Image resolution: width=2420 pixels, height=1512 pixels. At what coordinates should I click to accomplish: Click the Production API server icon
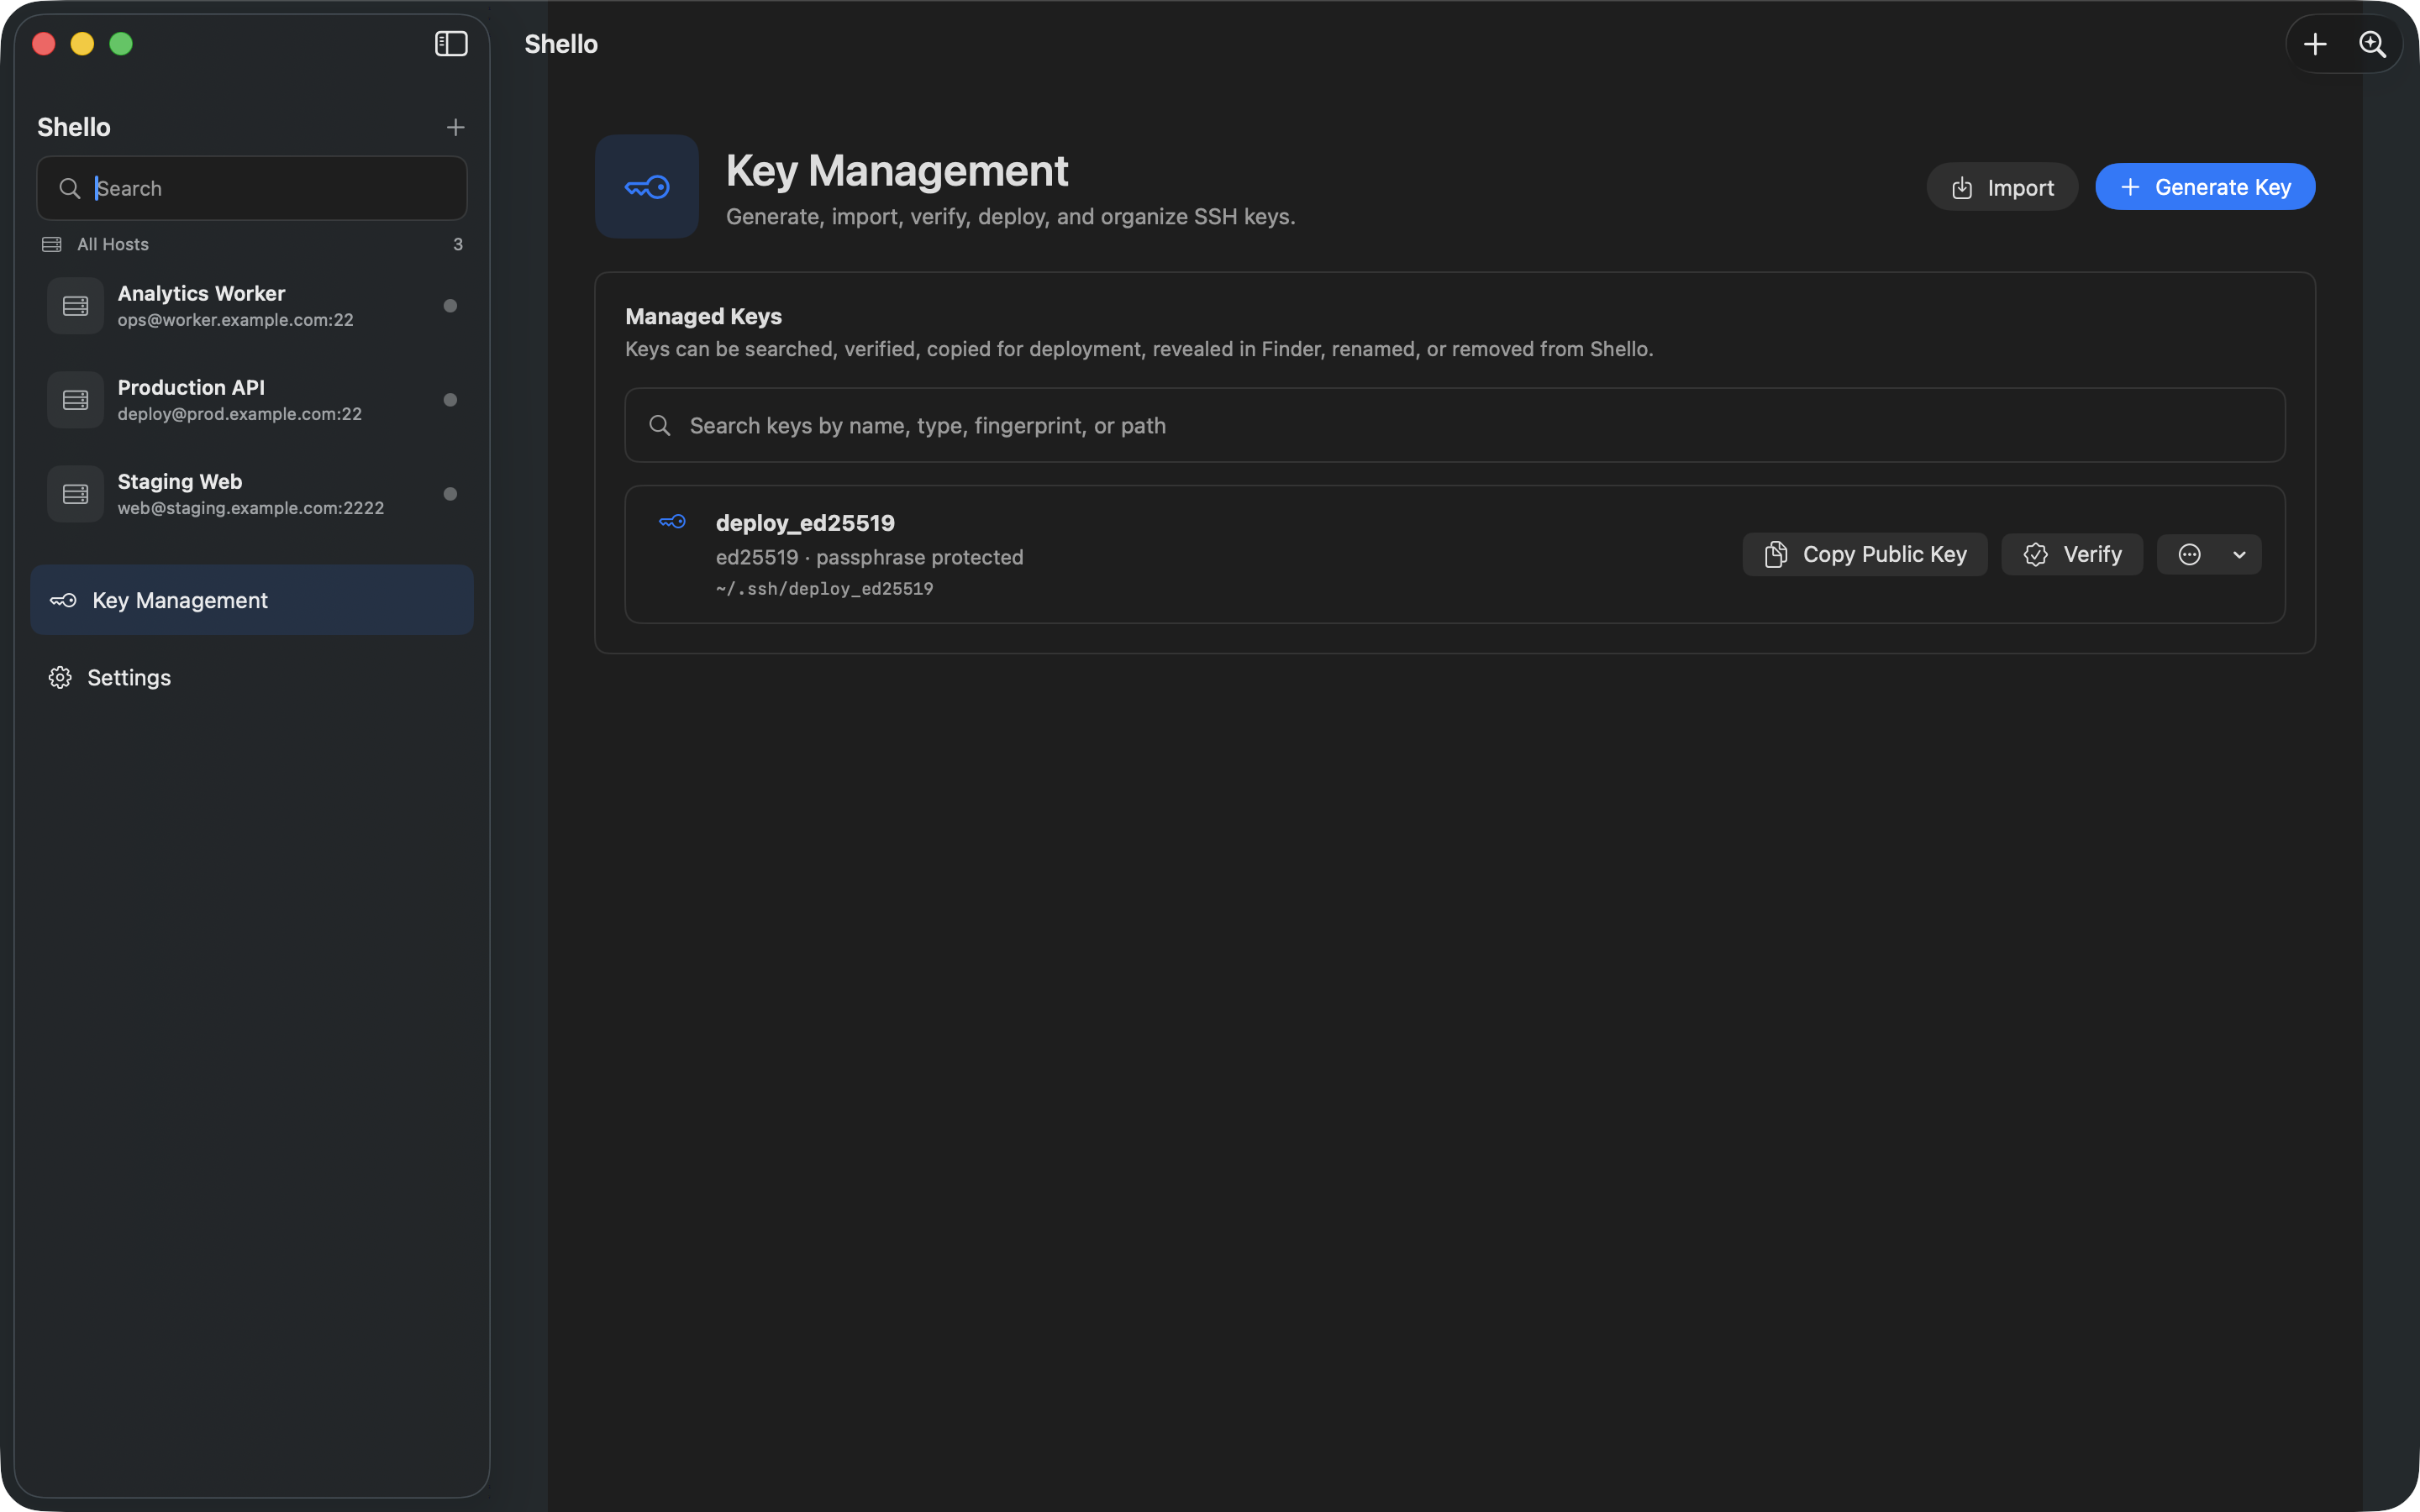[75, 400]
